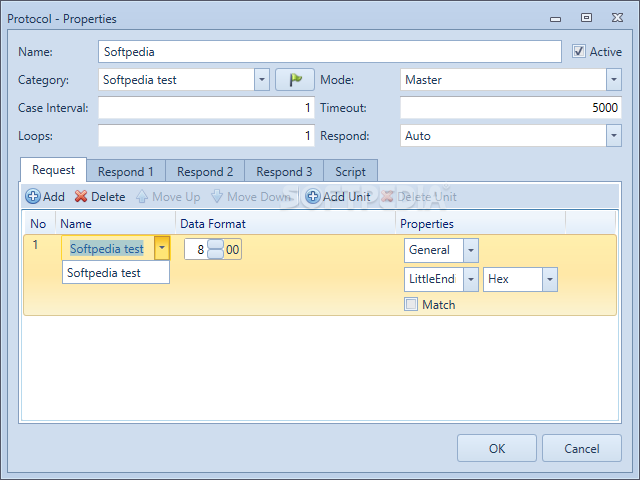
Task: Open the LittleEndian dropdown arrow
Action: (471, 279)
